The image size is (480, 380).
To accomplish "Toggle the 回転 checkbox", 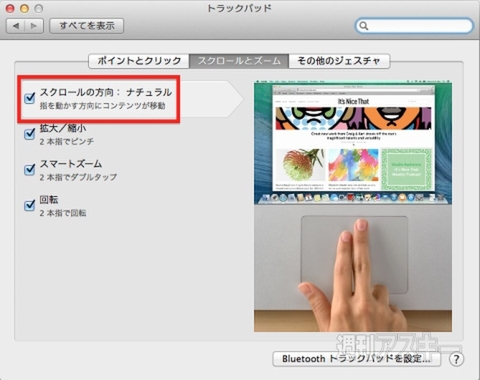I will click(x=30, y=205).
